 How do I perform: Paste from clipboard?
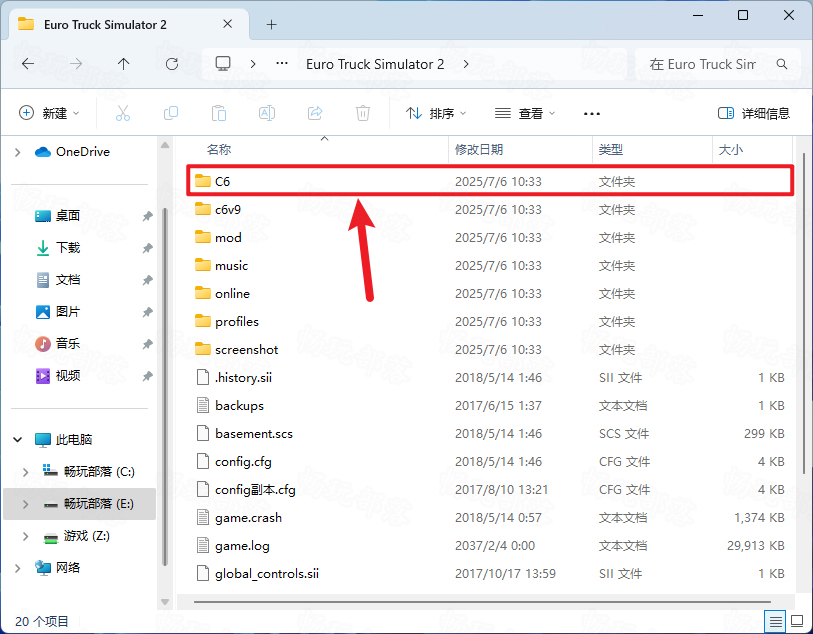[219, 113]
